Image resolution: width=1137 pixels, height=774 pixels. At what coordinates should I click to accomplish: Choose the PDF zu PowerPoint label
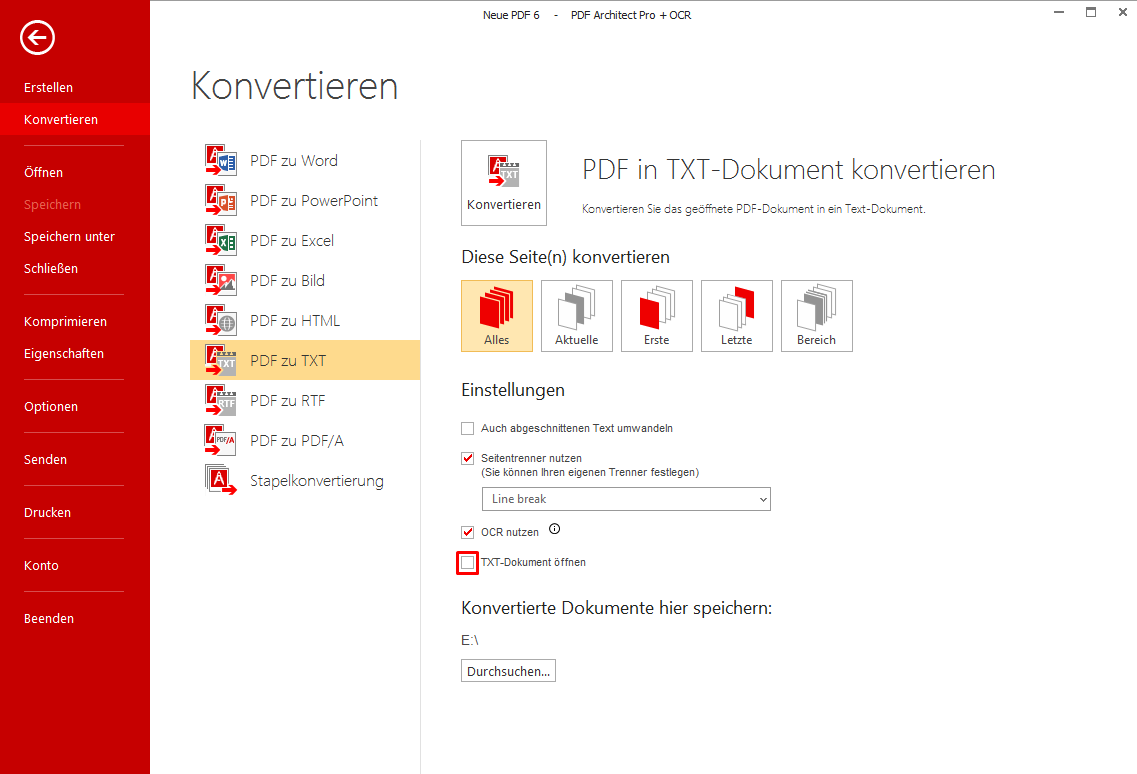(x=314, y=200)
